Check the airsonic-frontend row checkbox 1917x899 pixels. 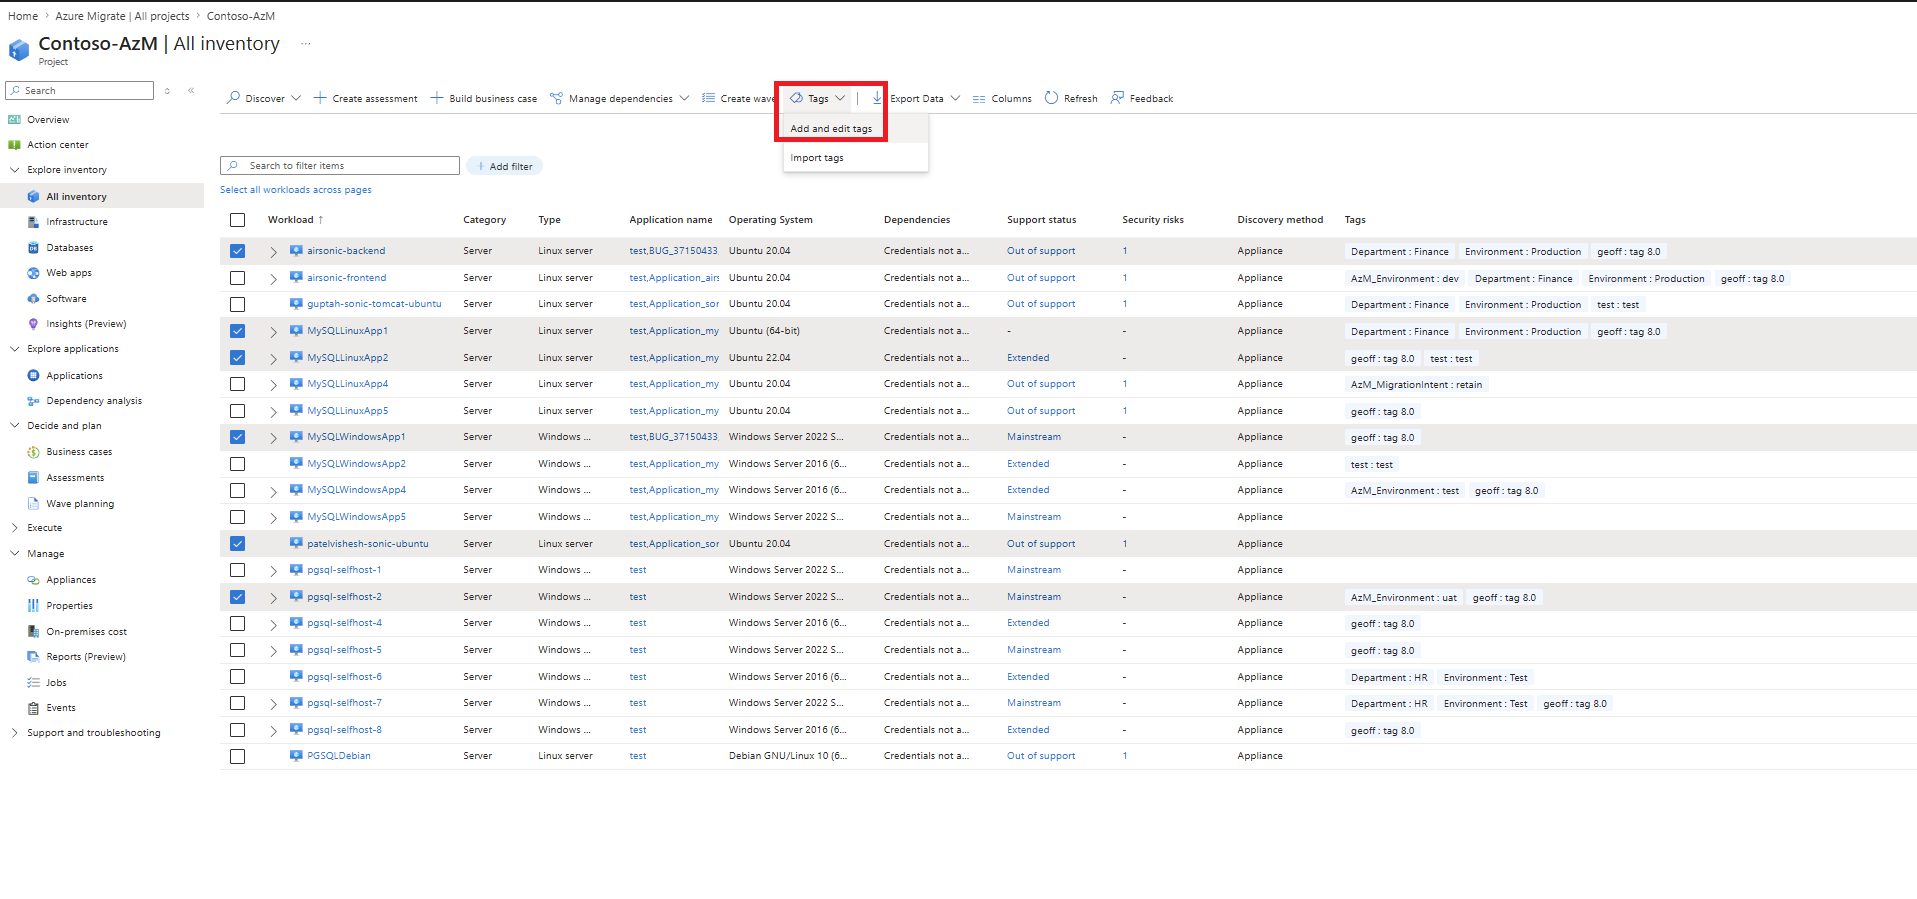(237, 278)
